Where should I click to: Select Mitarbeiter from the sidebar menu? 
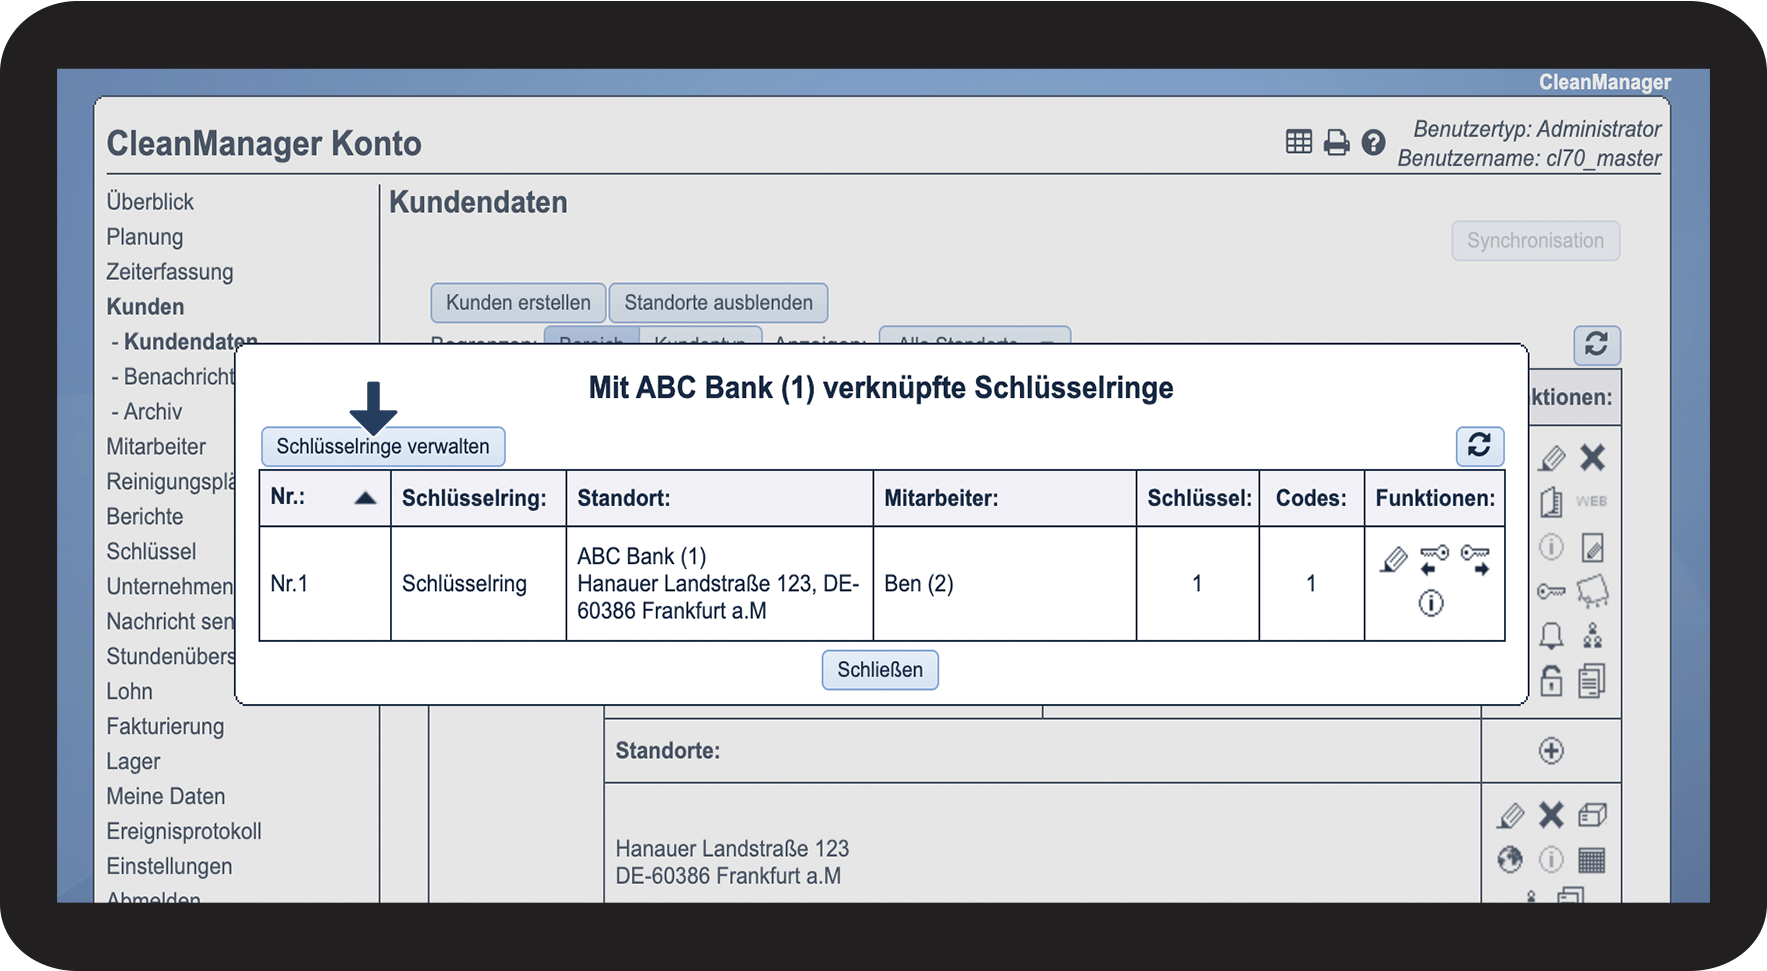[156, 446]
